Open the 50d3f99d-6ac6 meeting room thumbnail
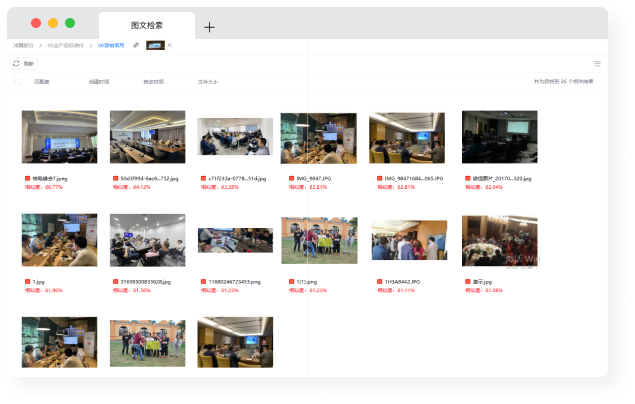 (x=147, y=137)
